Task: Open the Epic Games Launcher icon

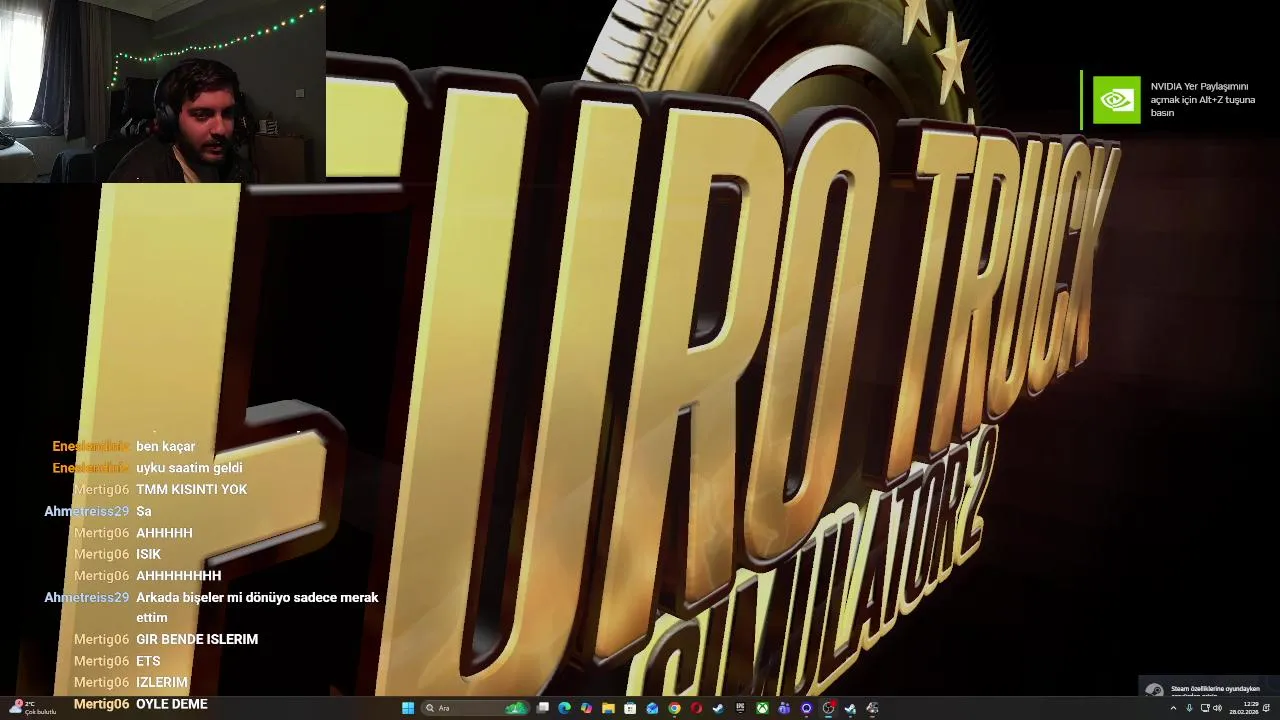Action: coord(741,708)
